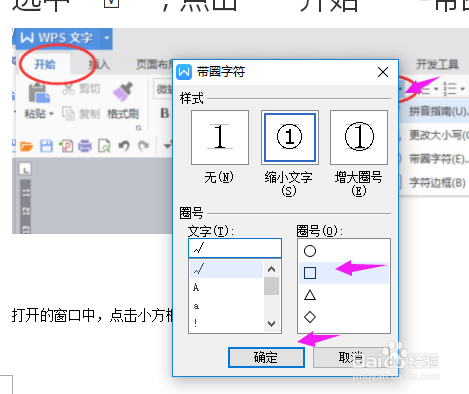
Task: Click the redo arrow icon
Action: (x=143, y=146)
